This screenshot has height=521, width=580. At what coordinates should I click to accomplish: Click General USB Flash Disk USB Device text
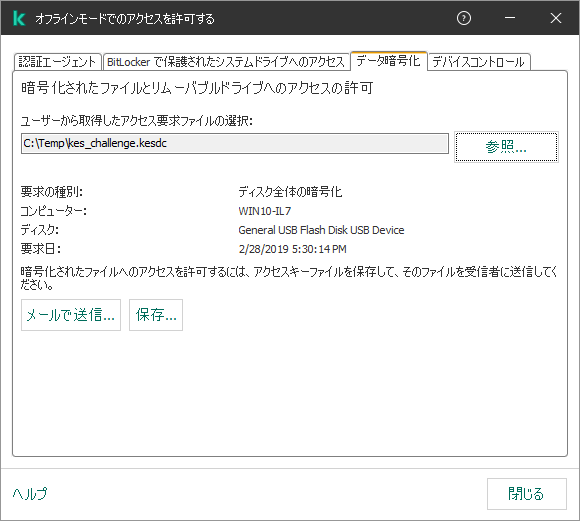pyautogui.click(x=321, y=230)
